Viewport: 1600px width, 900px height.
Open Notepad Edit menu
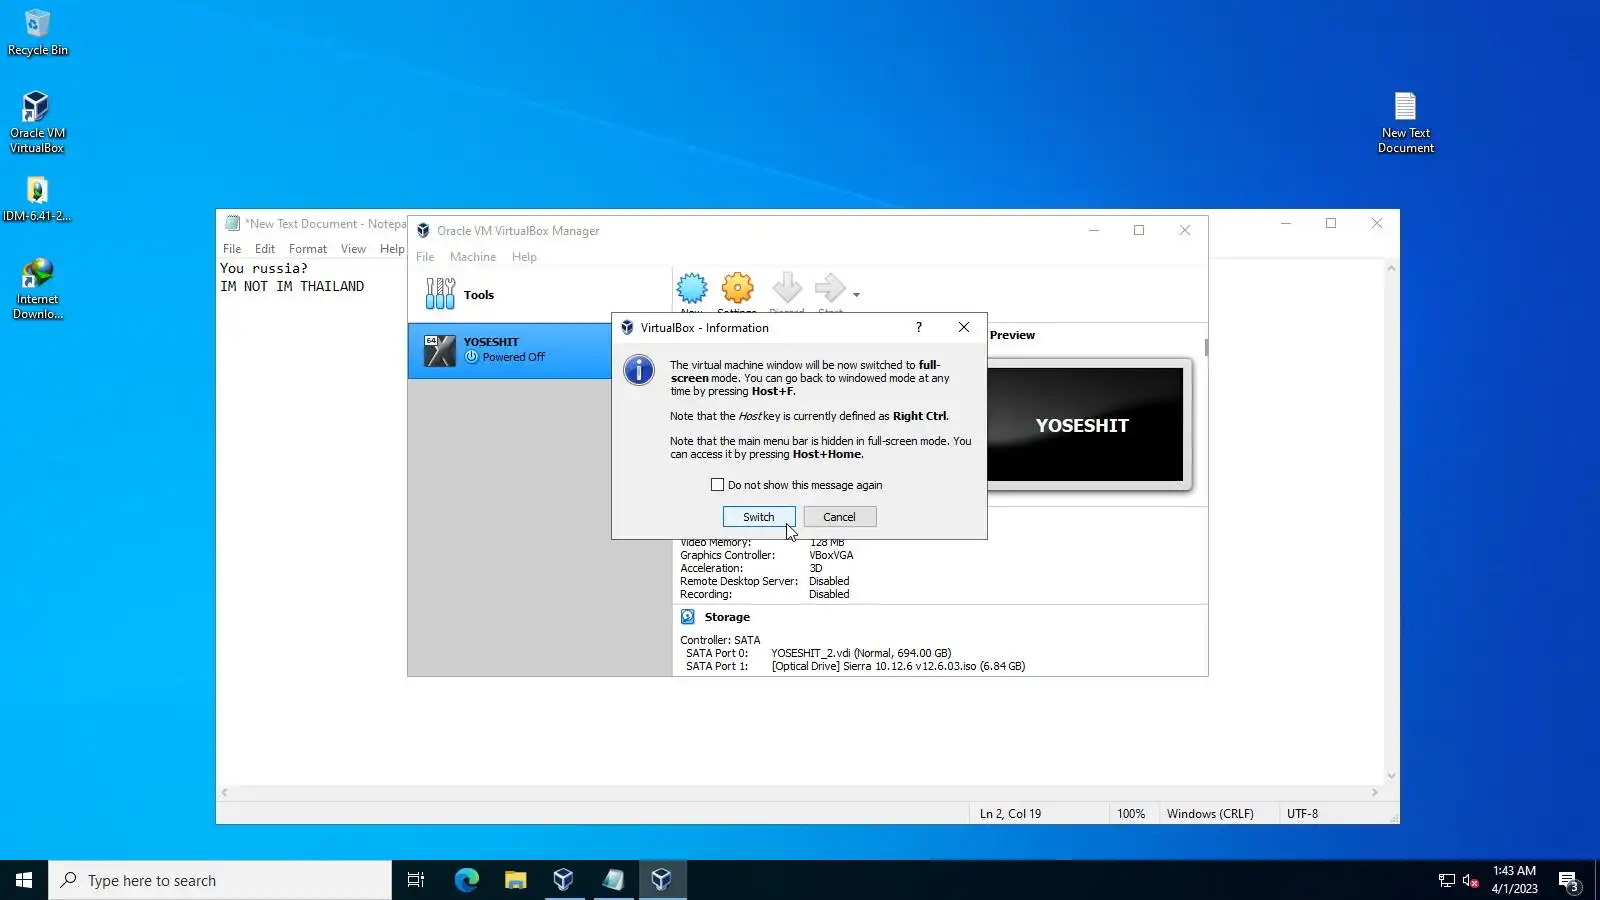point(265,249)
